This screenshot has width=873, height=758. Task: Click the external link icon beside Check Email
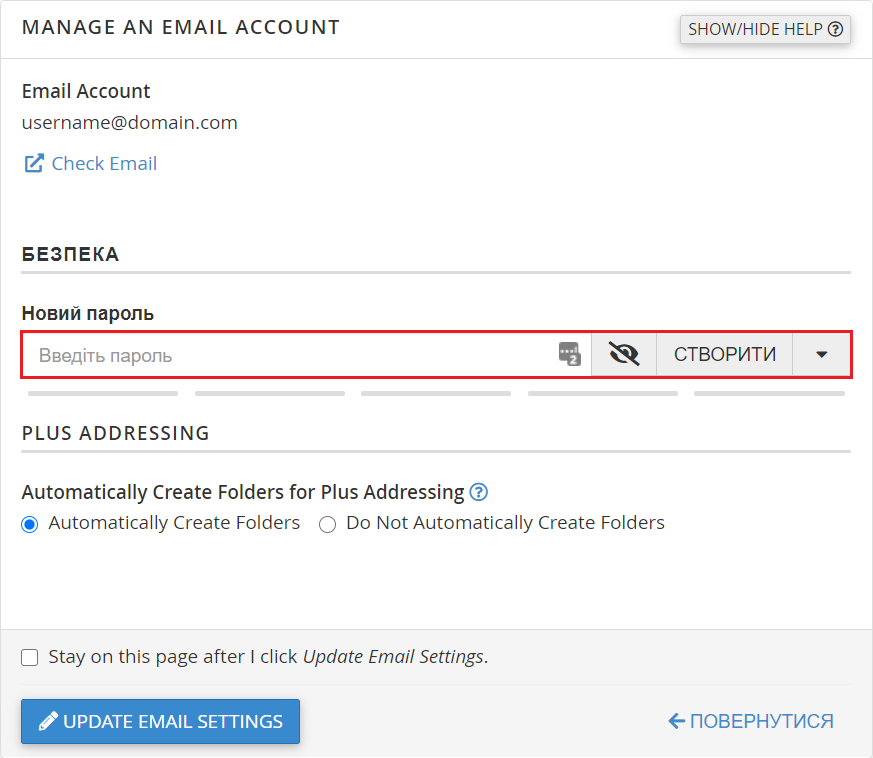[x=34, y=163]
